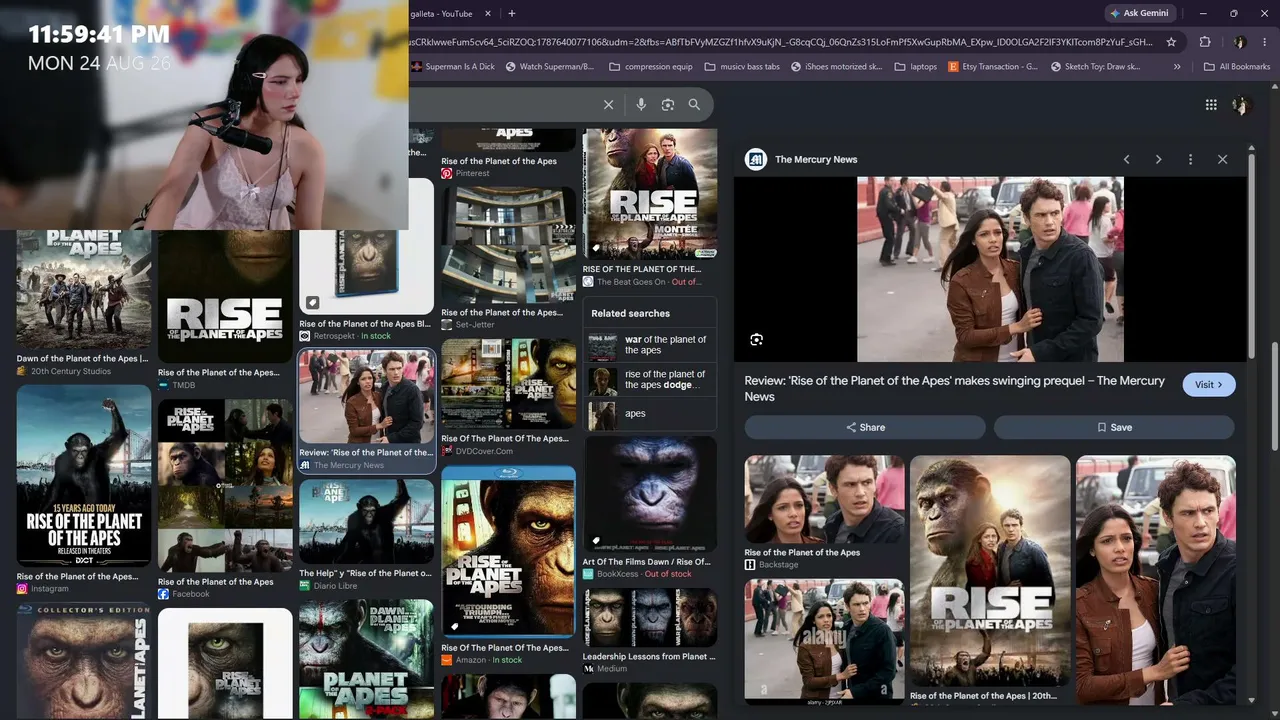Open the Sketch Toy: Draw sk... bookmark
The height and width of the screenshot is (720, 1280).
click(x=1095, y=67)
